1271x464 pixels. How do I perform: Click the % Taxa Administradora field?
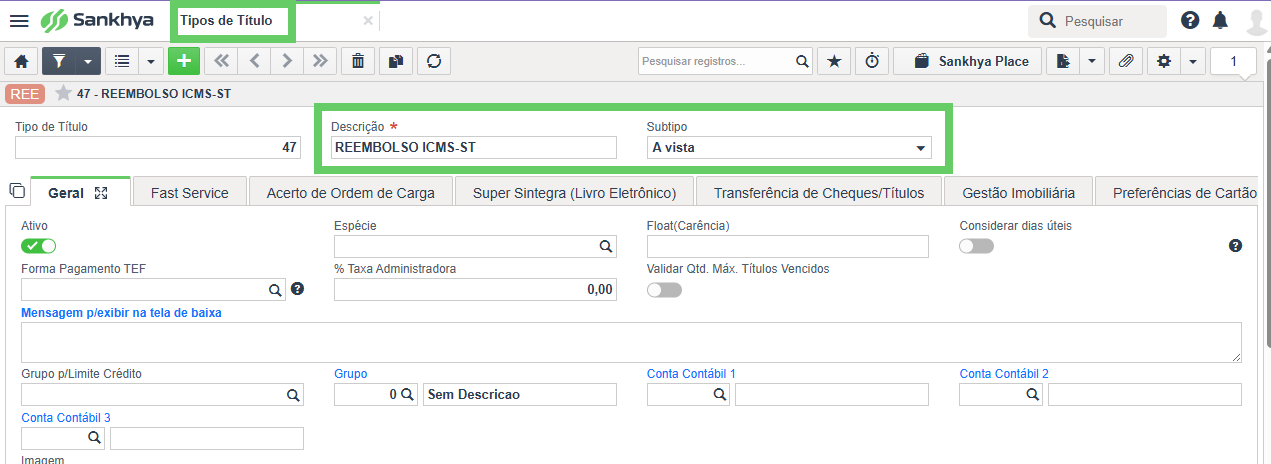474,290
